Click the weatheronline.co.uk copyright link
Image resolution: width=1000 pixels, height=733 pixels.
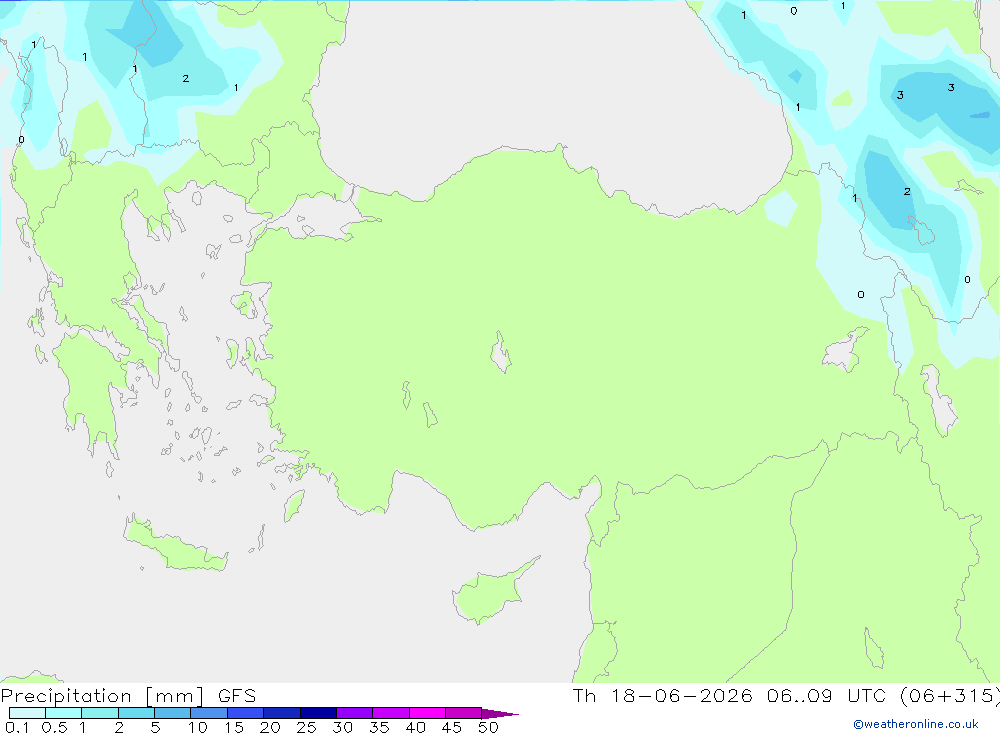[x=916, y=724]
